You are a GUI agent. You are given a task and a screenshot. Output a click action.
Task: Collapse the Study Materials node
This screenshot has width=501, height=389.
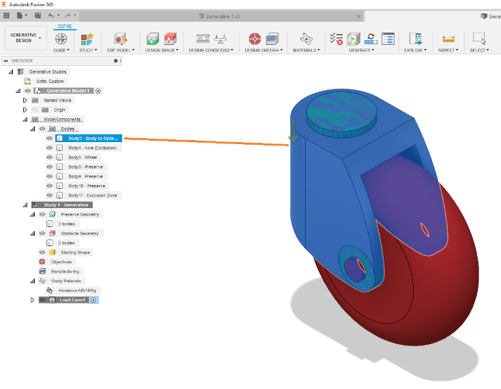click(33, 281)
